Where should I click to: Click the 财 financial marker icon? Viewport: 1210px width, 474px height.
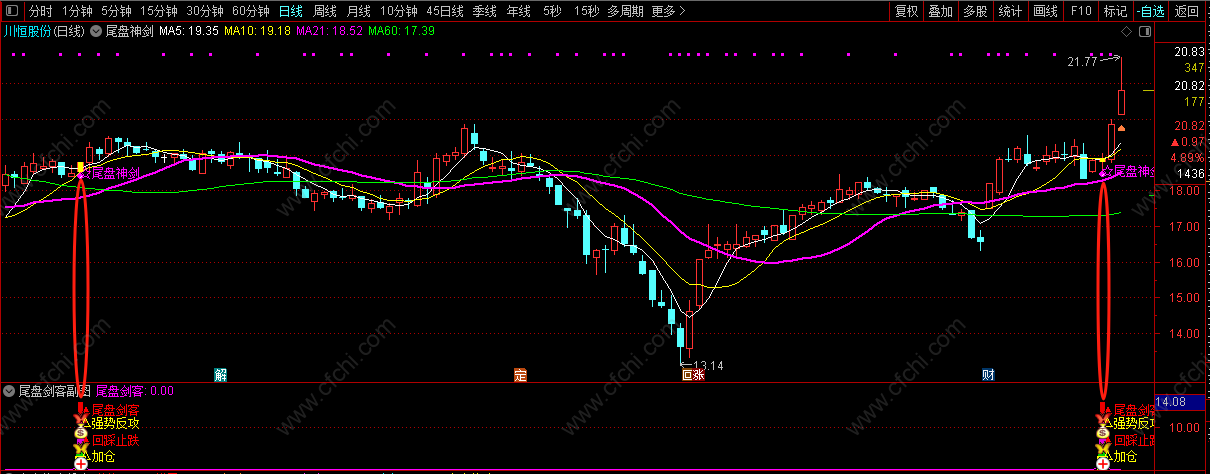coord(988,375)
